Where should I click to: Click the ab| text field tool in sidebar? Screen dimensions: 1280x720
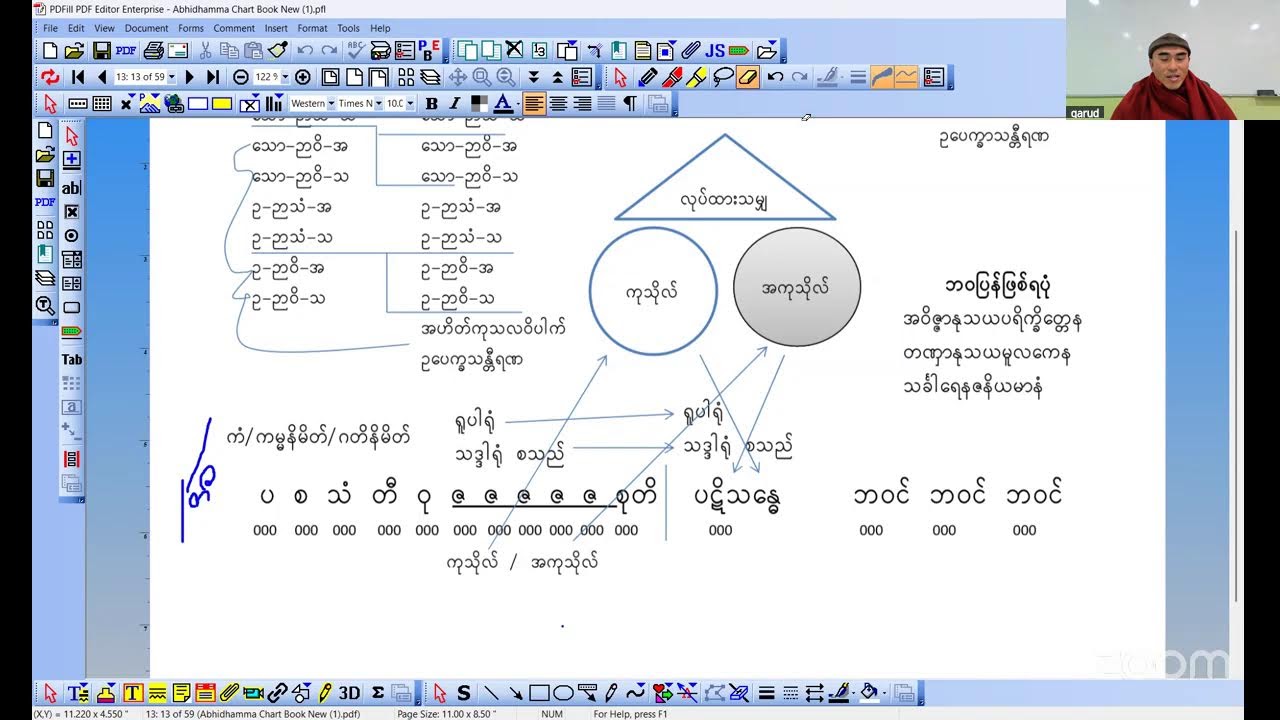point(72,188)
